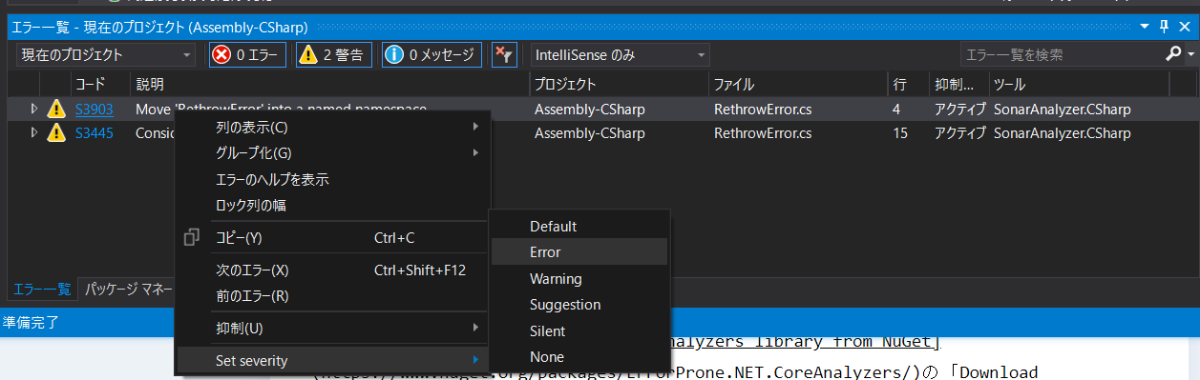Choose 次のエラー(X) menu item
Viewport: 1200px width, 380px height.
(x=333, y=270)
